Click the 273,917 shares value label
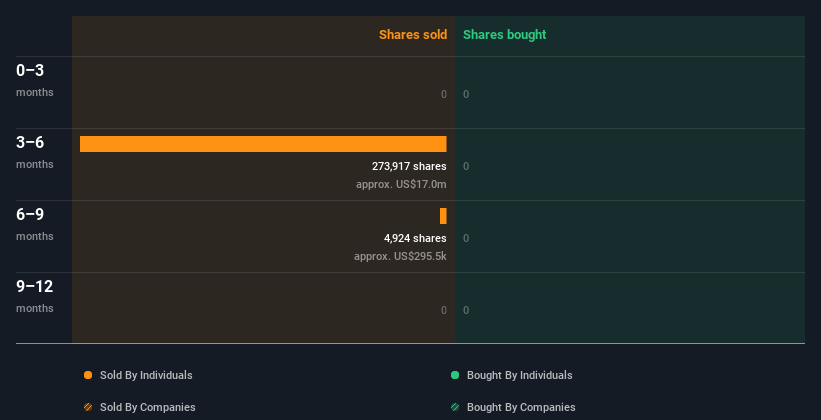Viewport: 821px width, 420px height. [x=409, y=166]
